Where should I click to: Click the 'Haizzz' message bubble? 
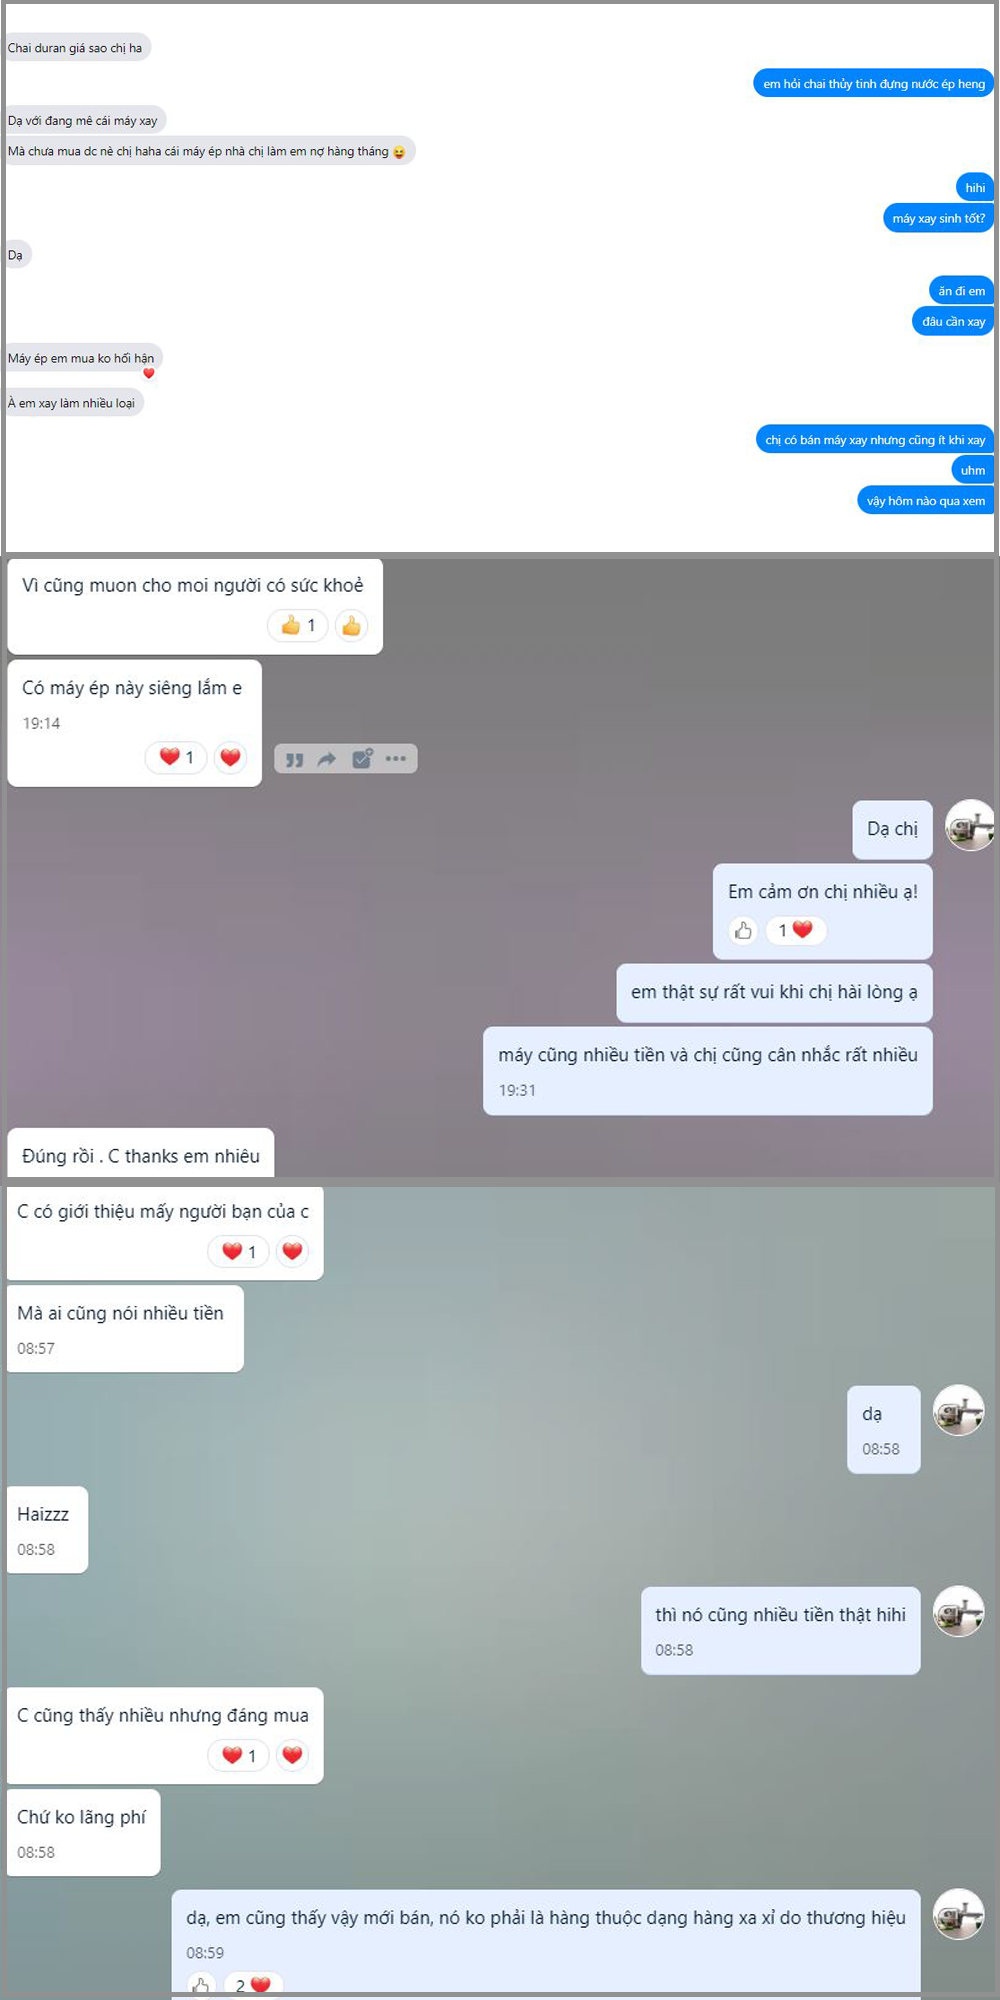(47, 1530)
